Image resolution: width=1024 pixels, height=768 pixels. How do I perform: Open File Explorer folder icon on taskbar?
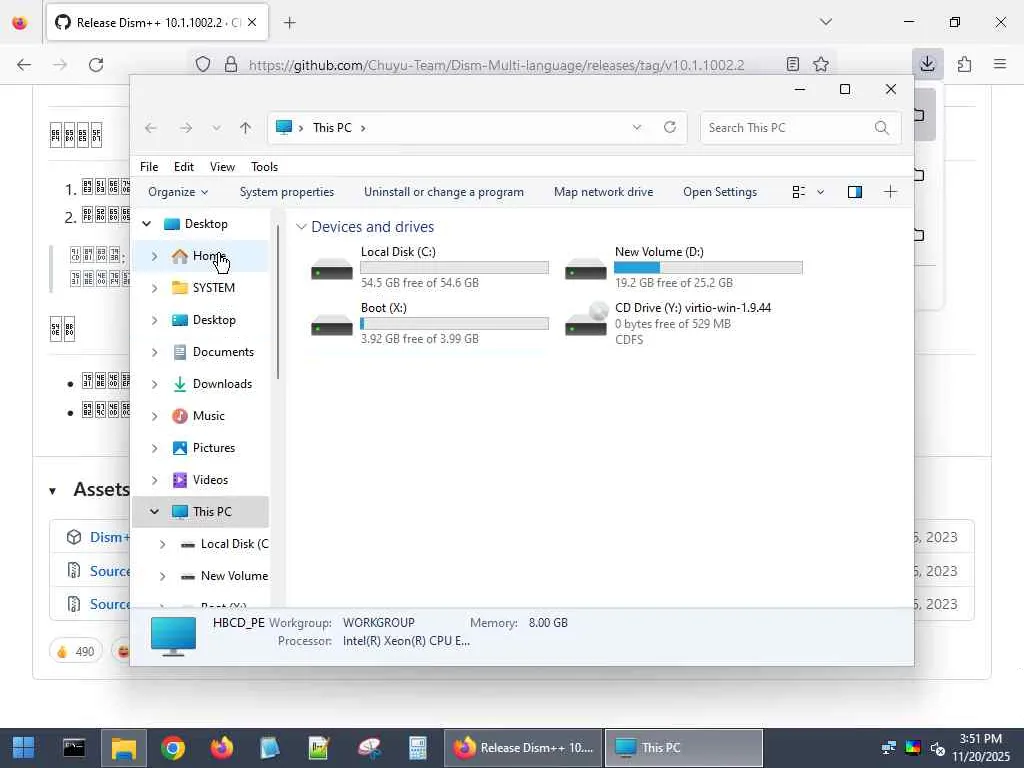click(x=123, y=748)
